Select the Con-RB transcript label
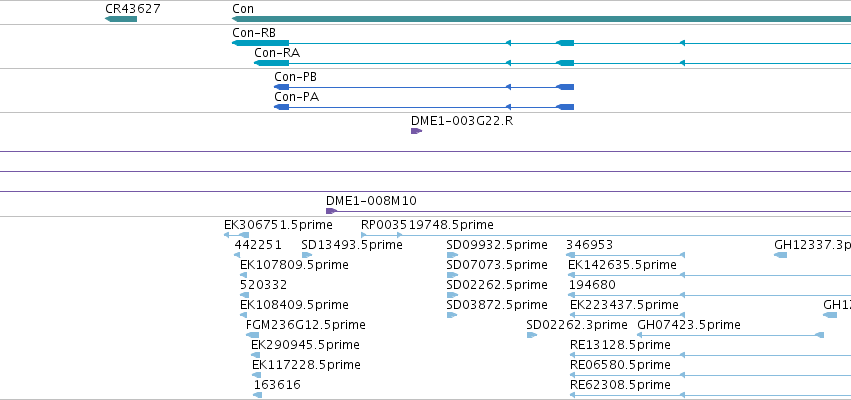This screenshot has height=400, width=851. click(254, 33)
